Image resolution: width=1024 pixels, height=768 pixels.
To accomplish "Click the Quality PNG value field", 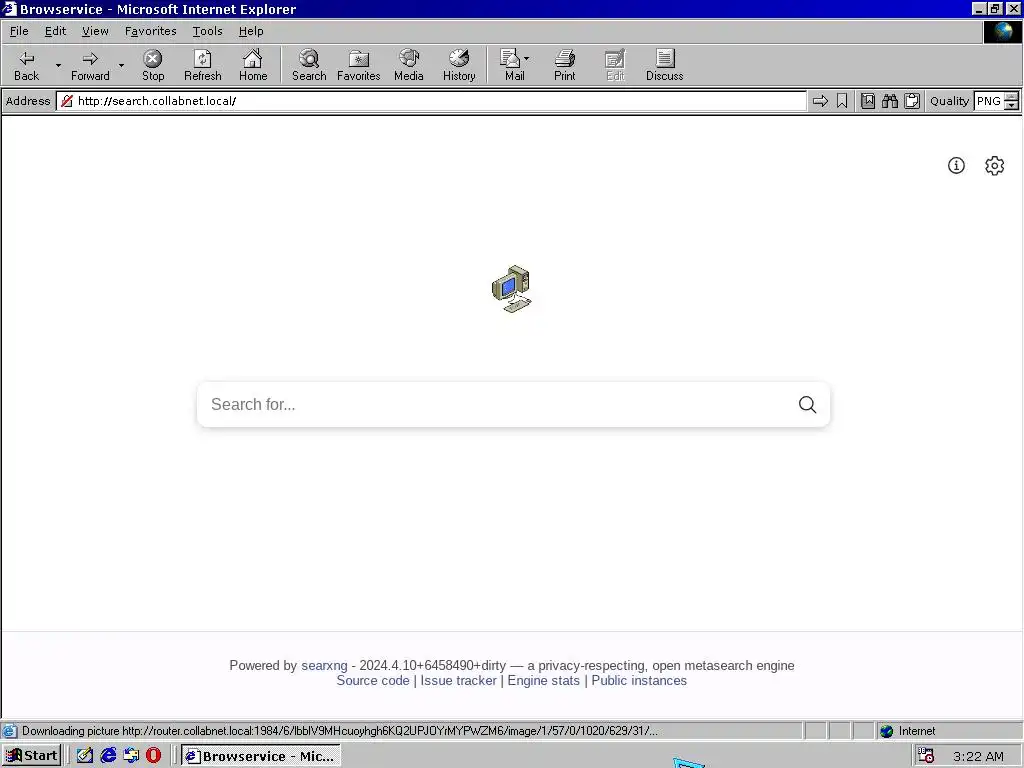I will [989, 101].
